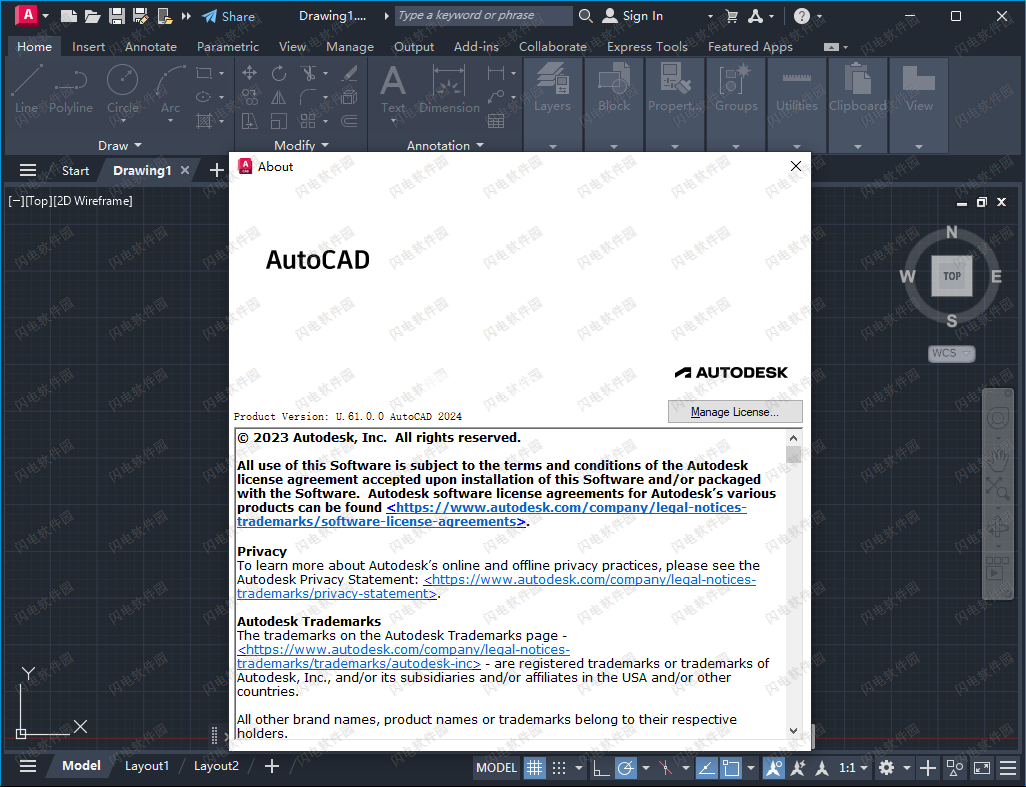Click the Hatch tool icon
1026x787 pixels.
(x=204, y=121)
